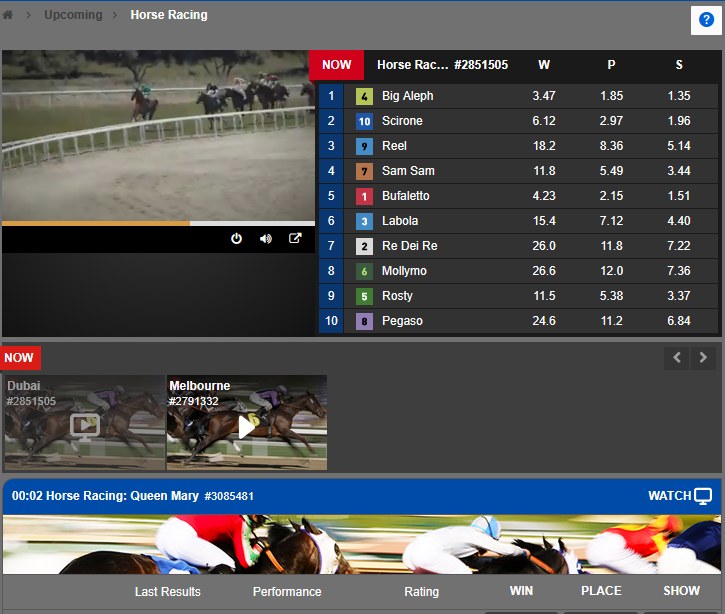
Task: Select Big Aleph win odds 3.47
Action: tap(544, 96)
